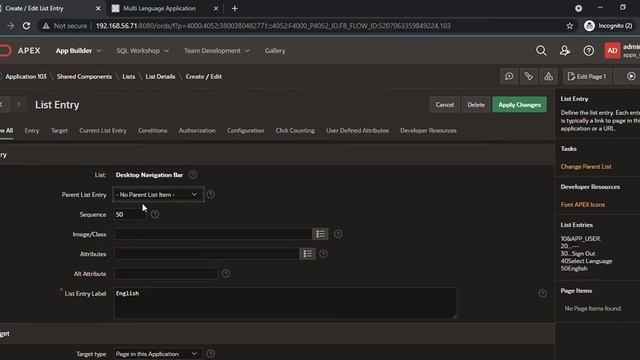This screenshot has height=360, width=640.
Task: Show help for Sequence field
Action: point(155,214)
